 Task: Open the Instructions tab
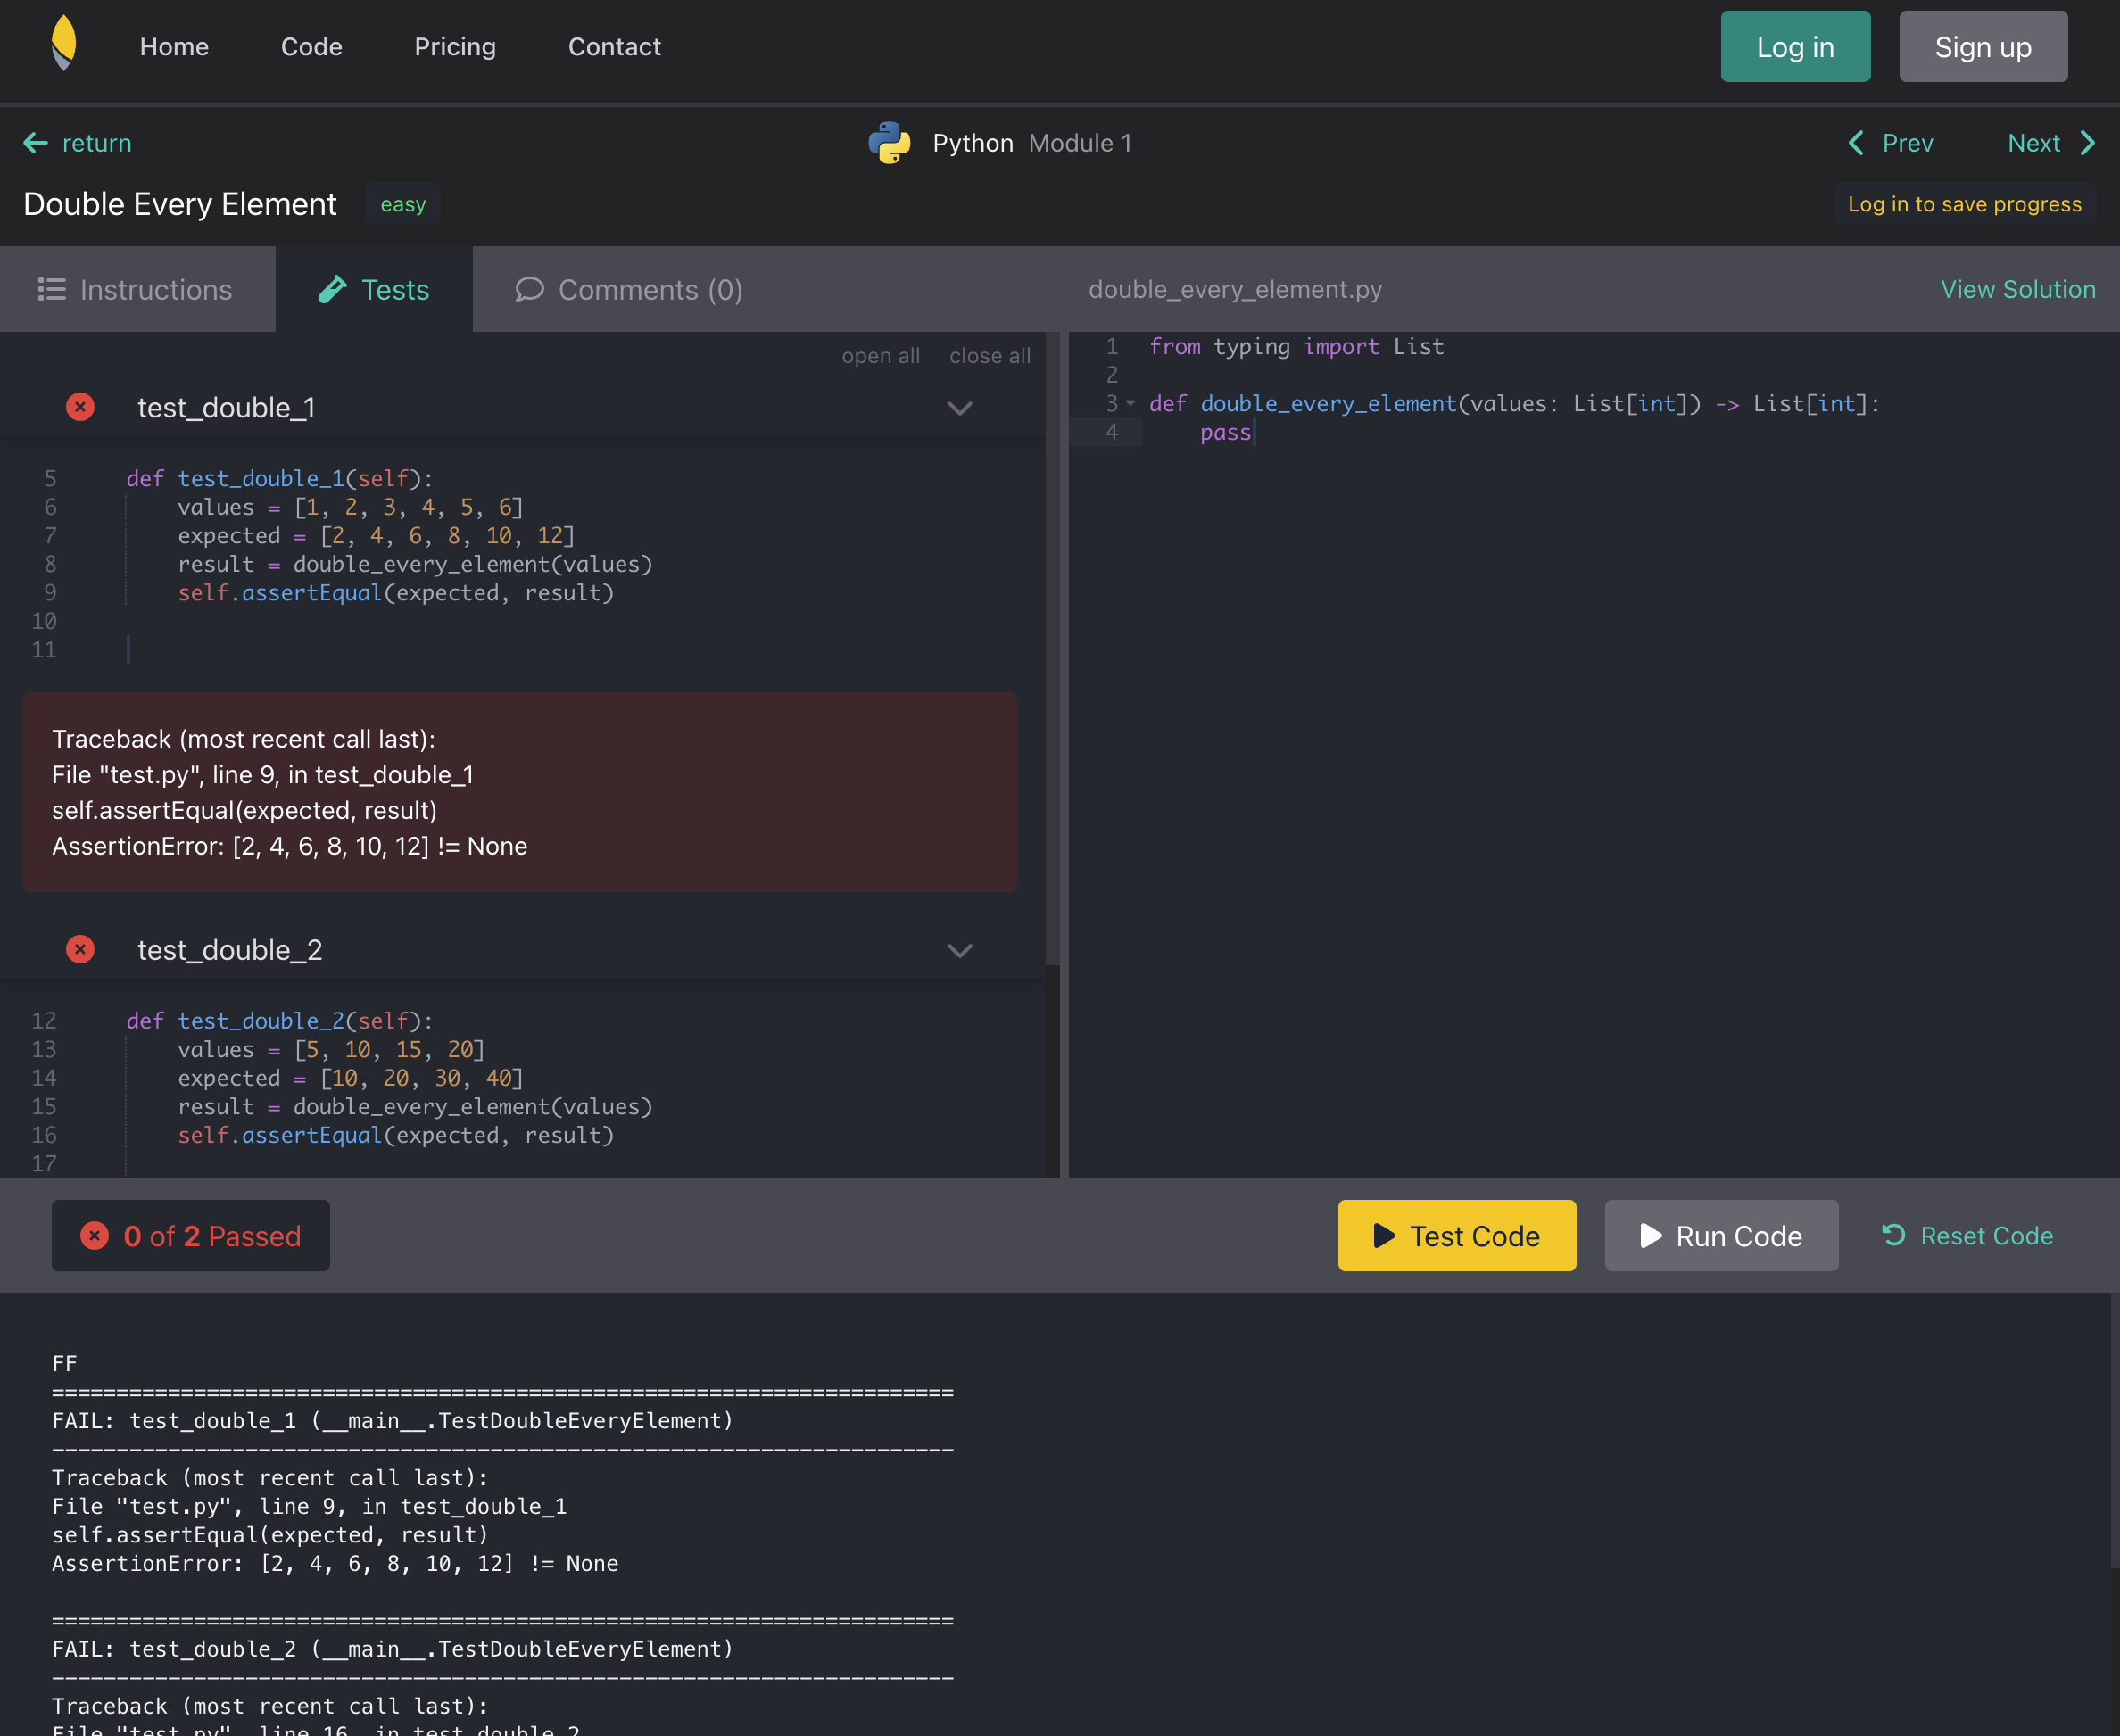137,289
